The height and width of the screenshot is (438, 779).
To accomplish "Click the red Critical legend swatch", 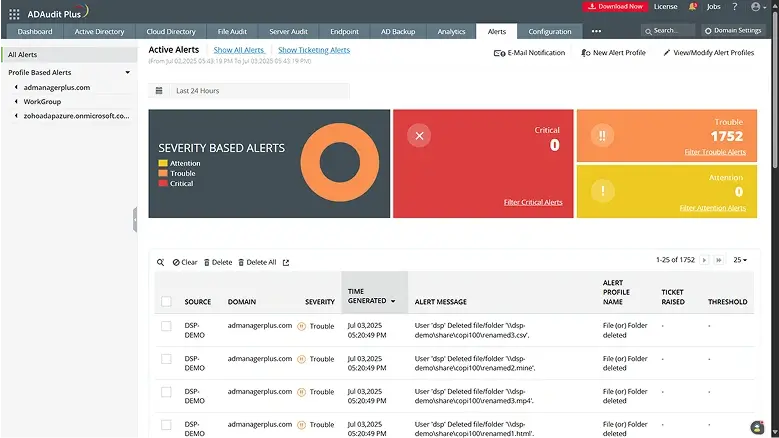I will (163, 183).
